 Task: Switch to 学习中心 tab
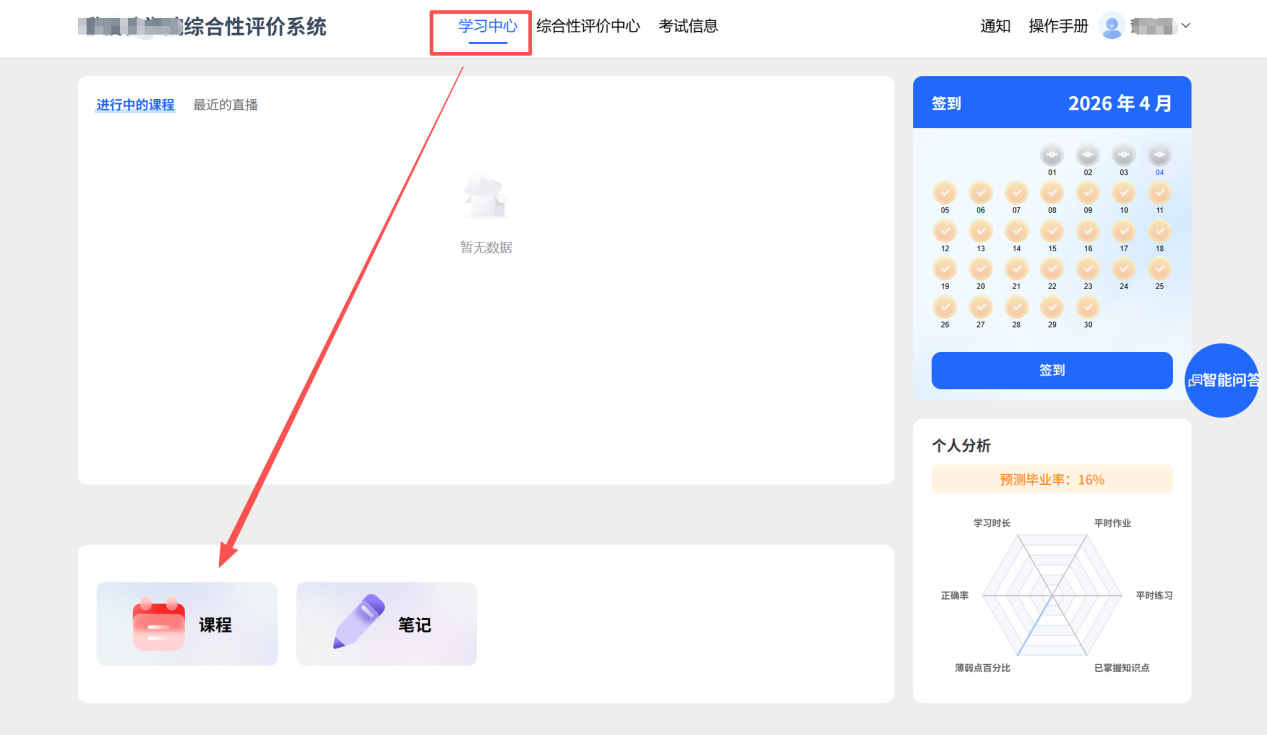tap(488, 26)
